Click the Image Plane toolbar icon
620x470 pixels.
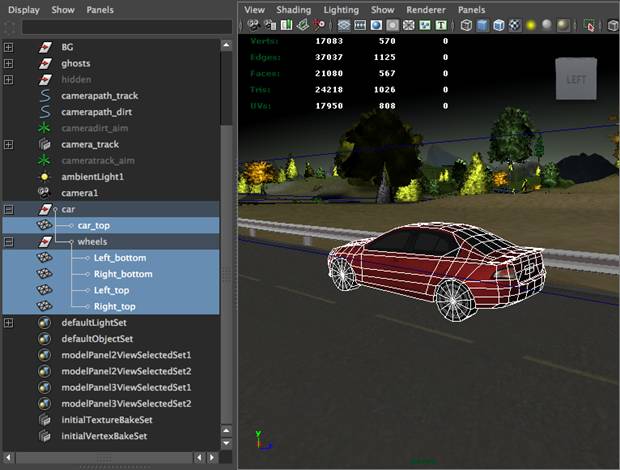[303, 25]
